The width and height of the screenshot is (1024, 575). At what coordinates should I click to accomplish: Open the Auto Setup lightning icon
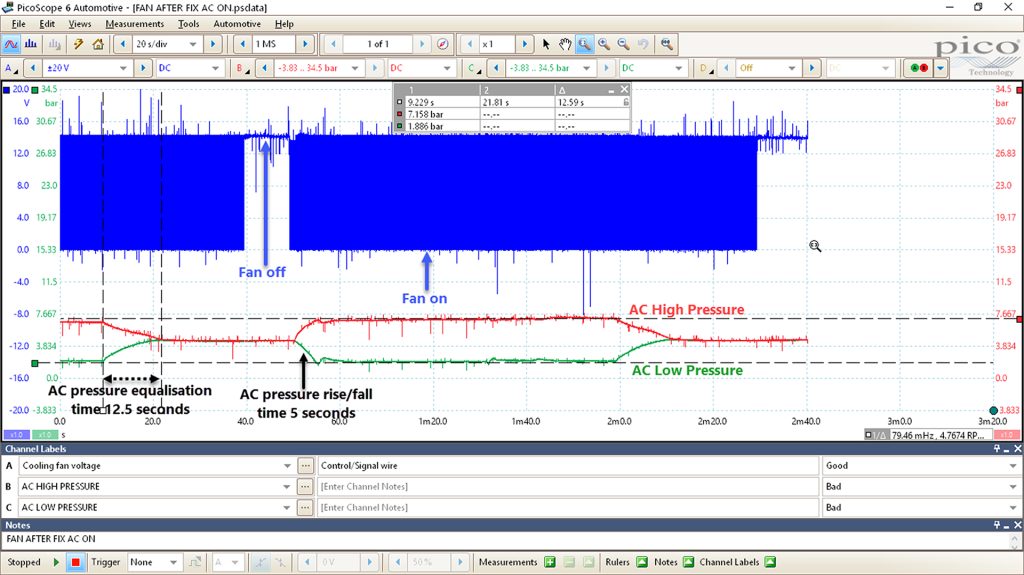[78, 44]
